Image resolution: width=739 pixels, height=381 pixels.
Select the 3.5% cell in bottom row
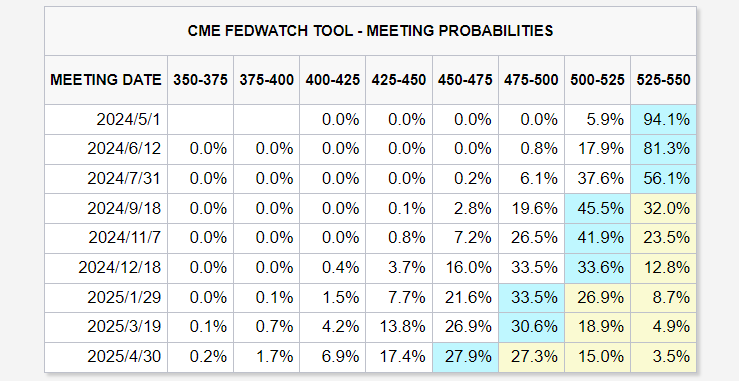(663, 357)
